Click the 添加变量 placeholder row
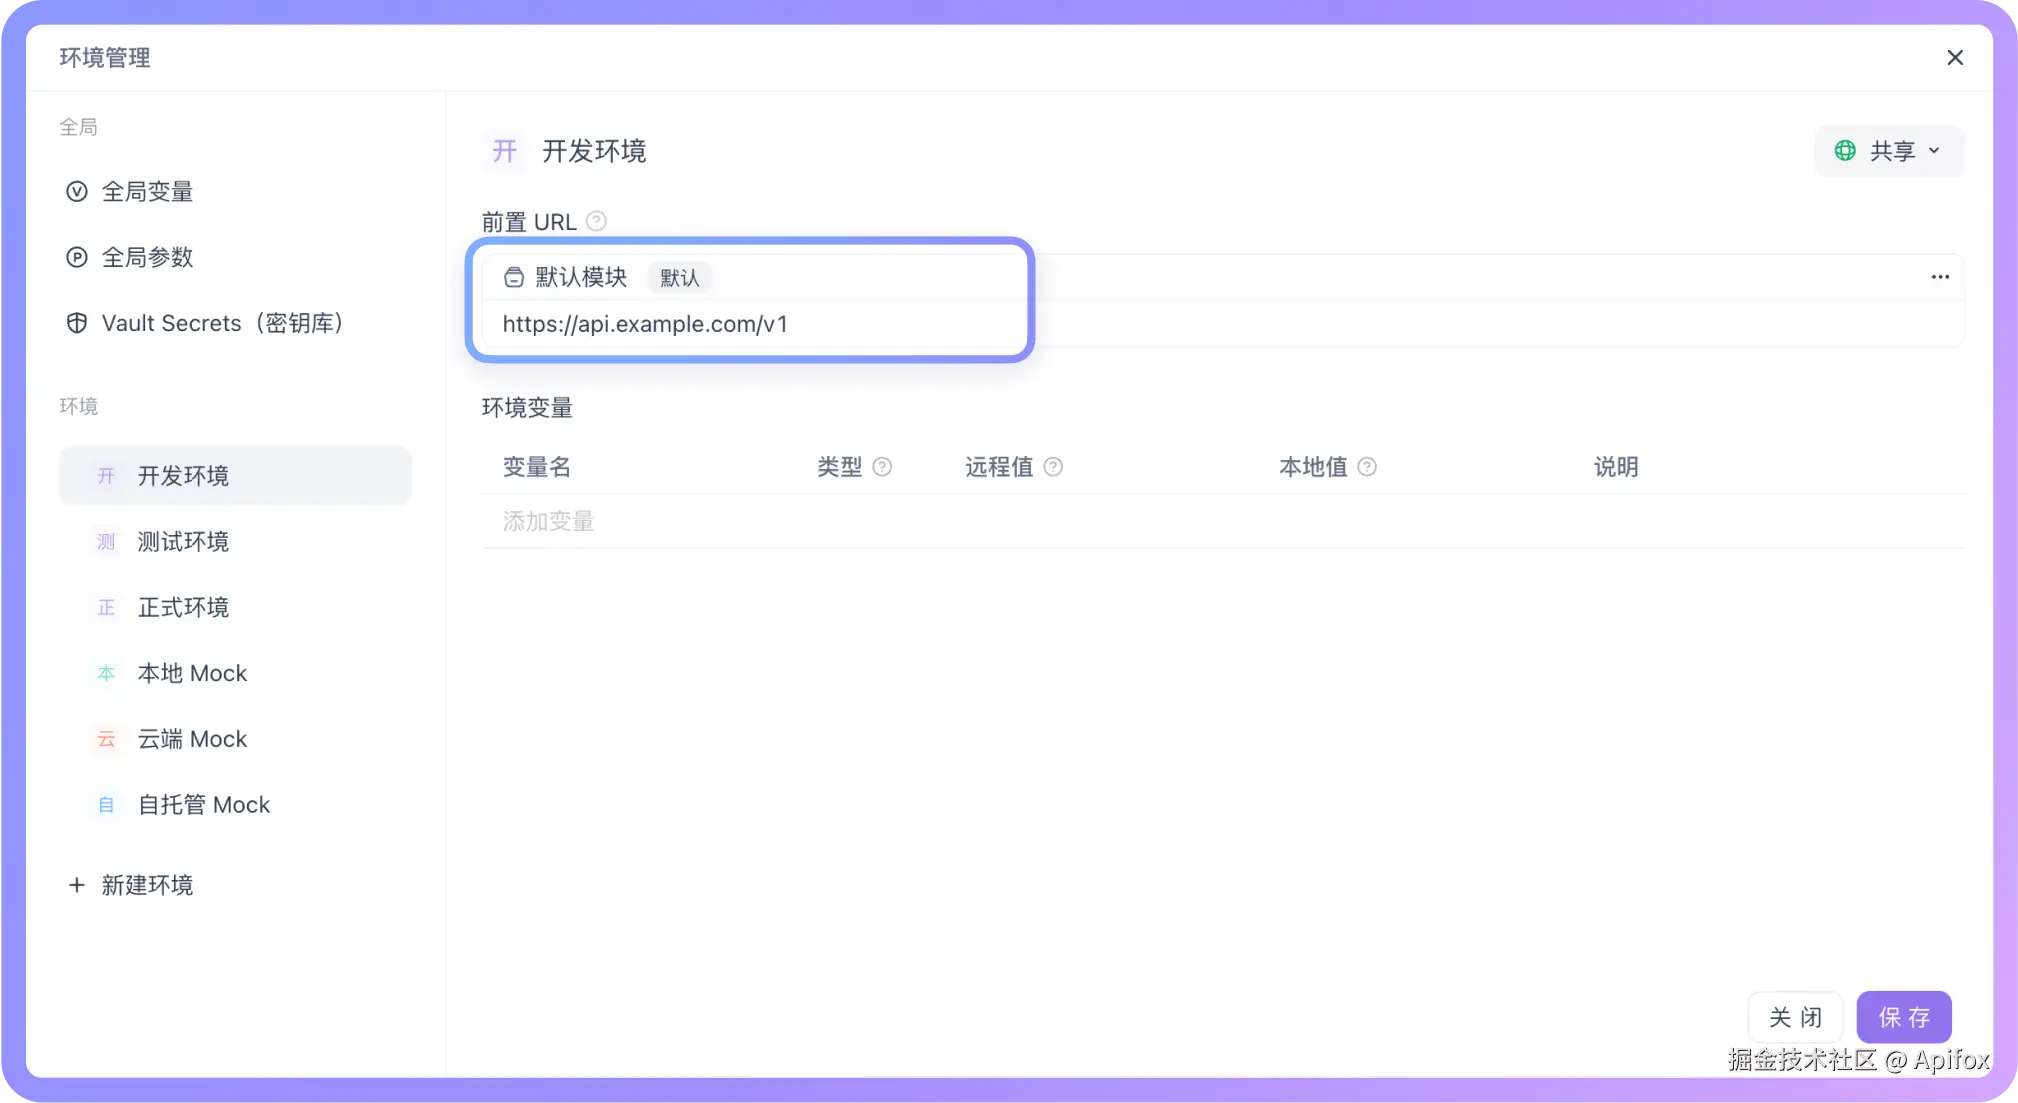2018x1103 pixels. [x=549, y=521]
